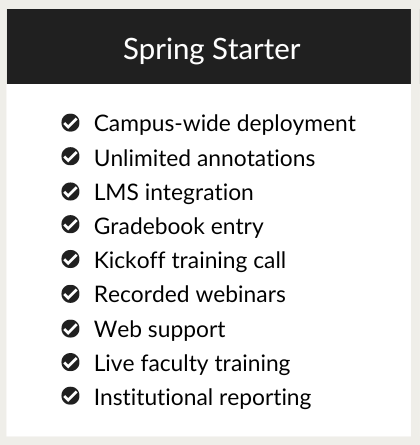Viewport: 420px width, 445px height.
Task: Click the check icon beside Gradebook entry
Action: point(70,226)
